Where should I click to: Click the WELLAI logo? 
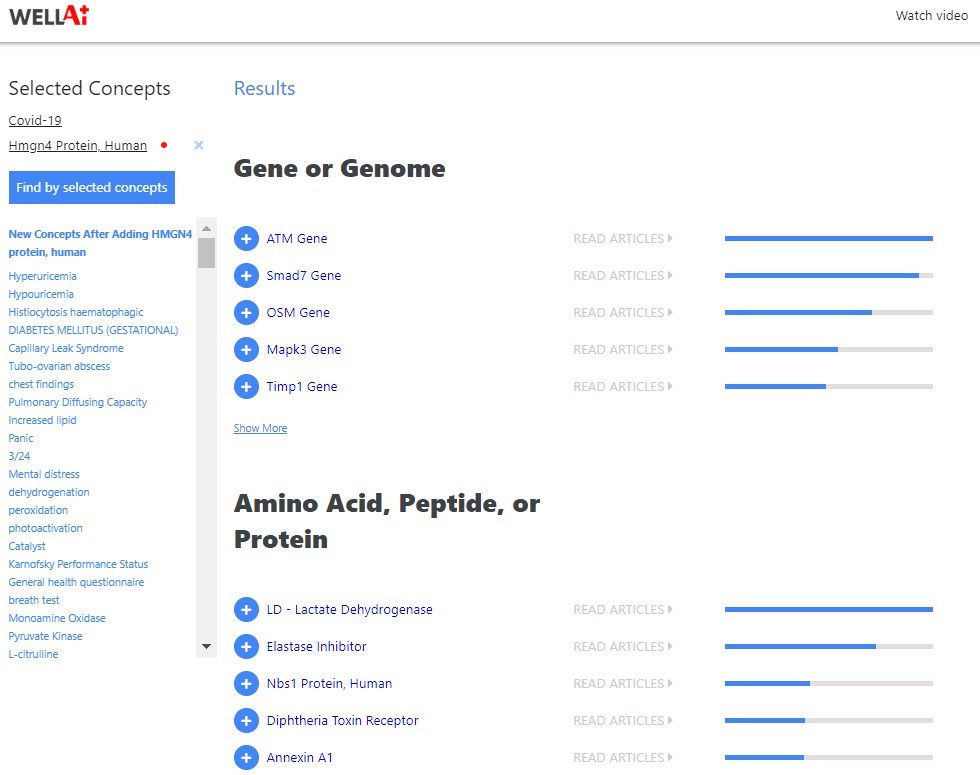pyautogui.click(x=49, y=16)
